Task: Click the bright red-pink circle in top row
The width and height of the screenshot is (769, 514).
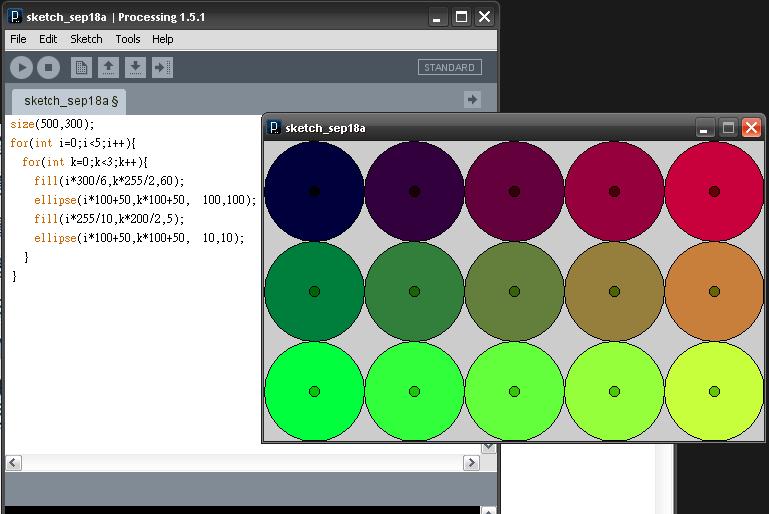Action: coord(714,191)
